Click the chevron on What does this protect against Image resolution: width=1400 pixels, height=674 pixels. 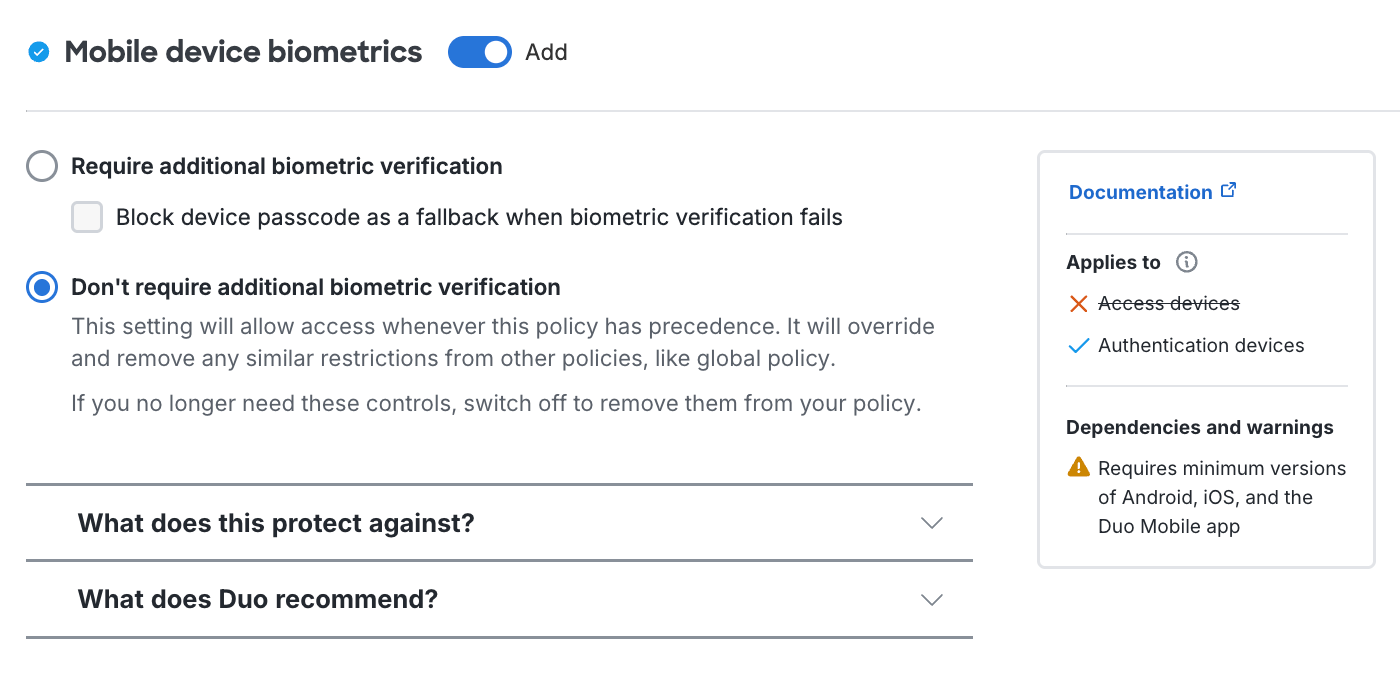931,523
